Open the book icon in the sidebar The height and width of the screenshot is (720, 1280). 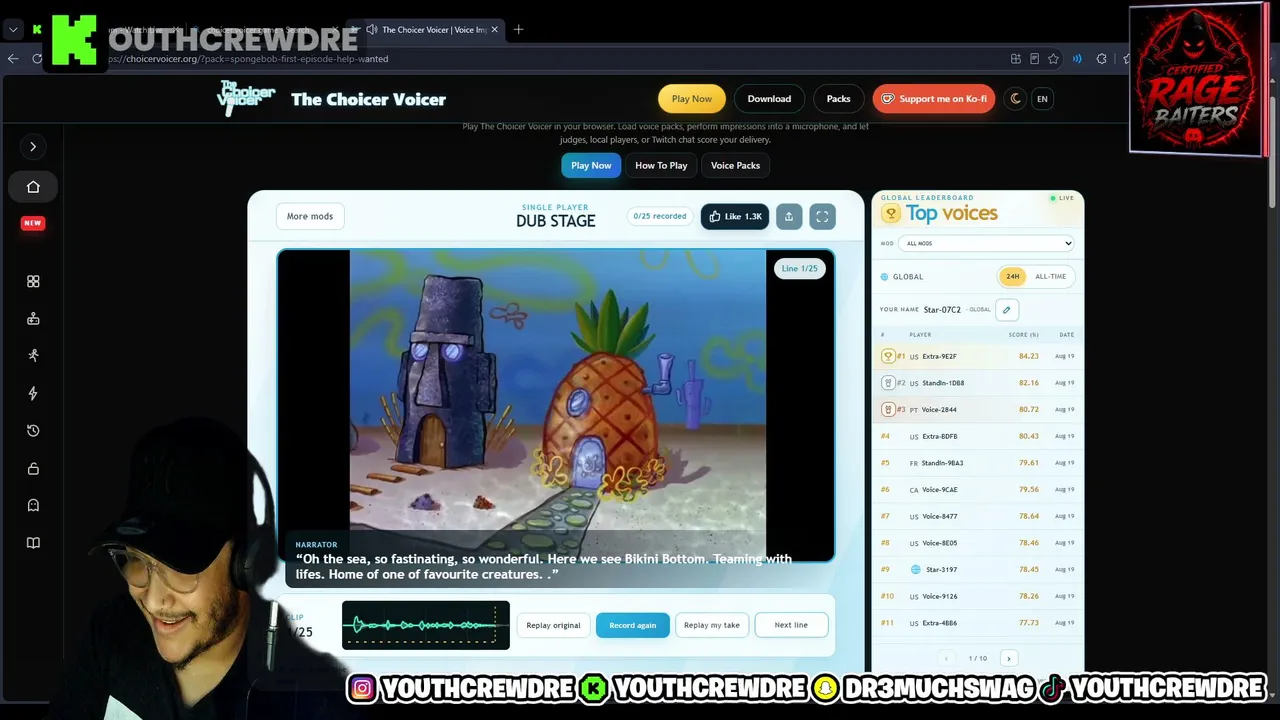[33, 543]
